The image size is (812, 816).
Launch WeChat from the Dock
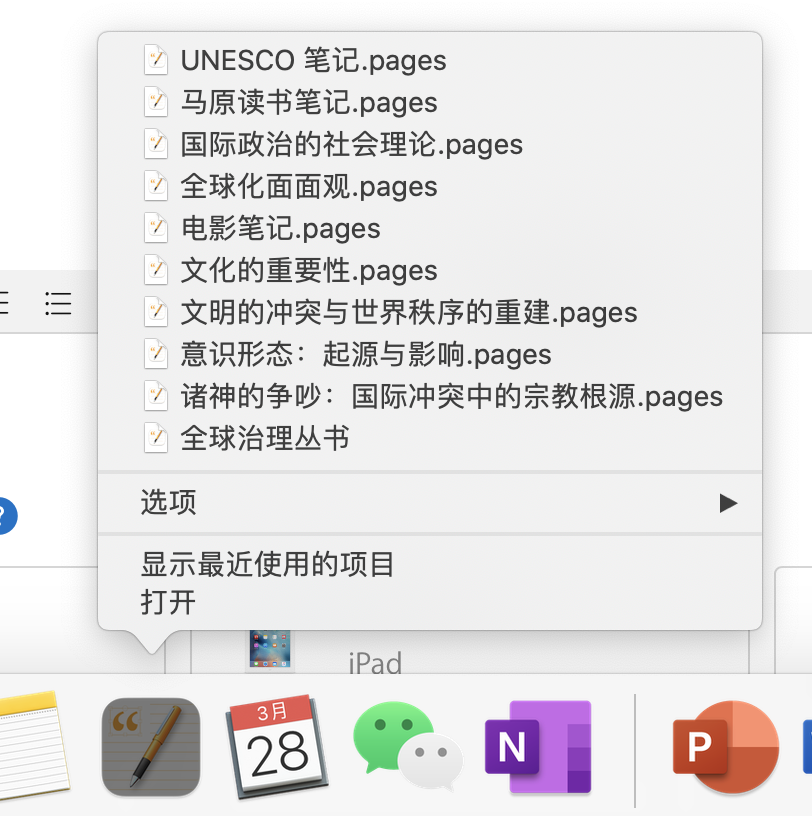pos(407,746)
